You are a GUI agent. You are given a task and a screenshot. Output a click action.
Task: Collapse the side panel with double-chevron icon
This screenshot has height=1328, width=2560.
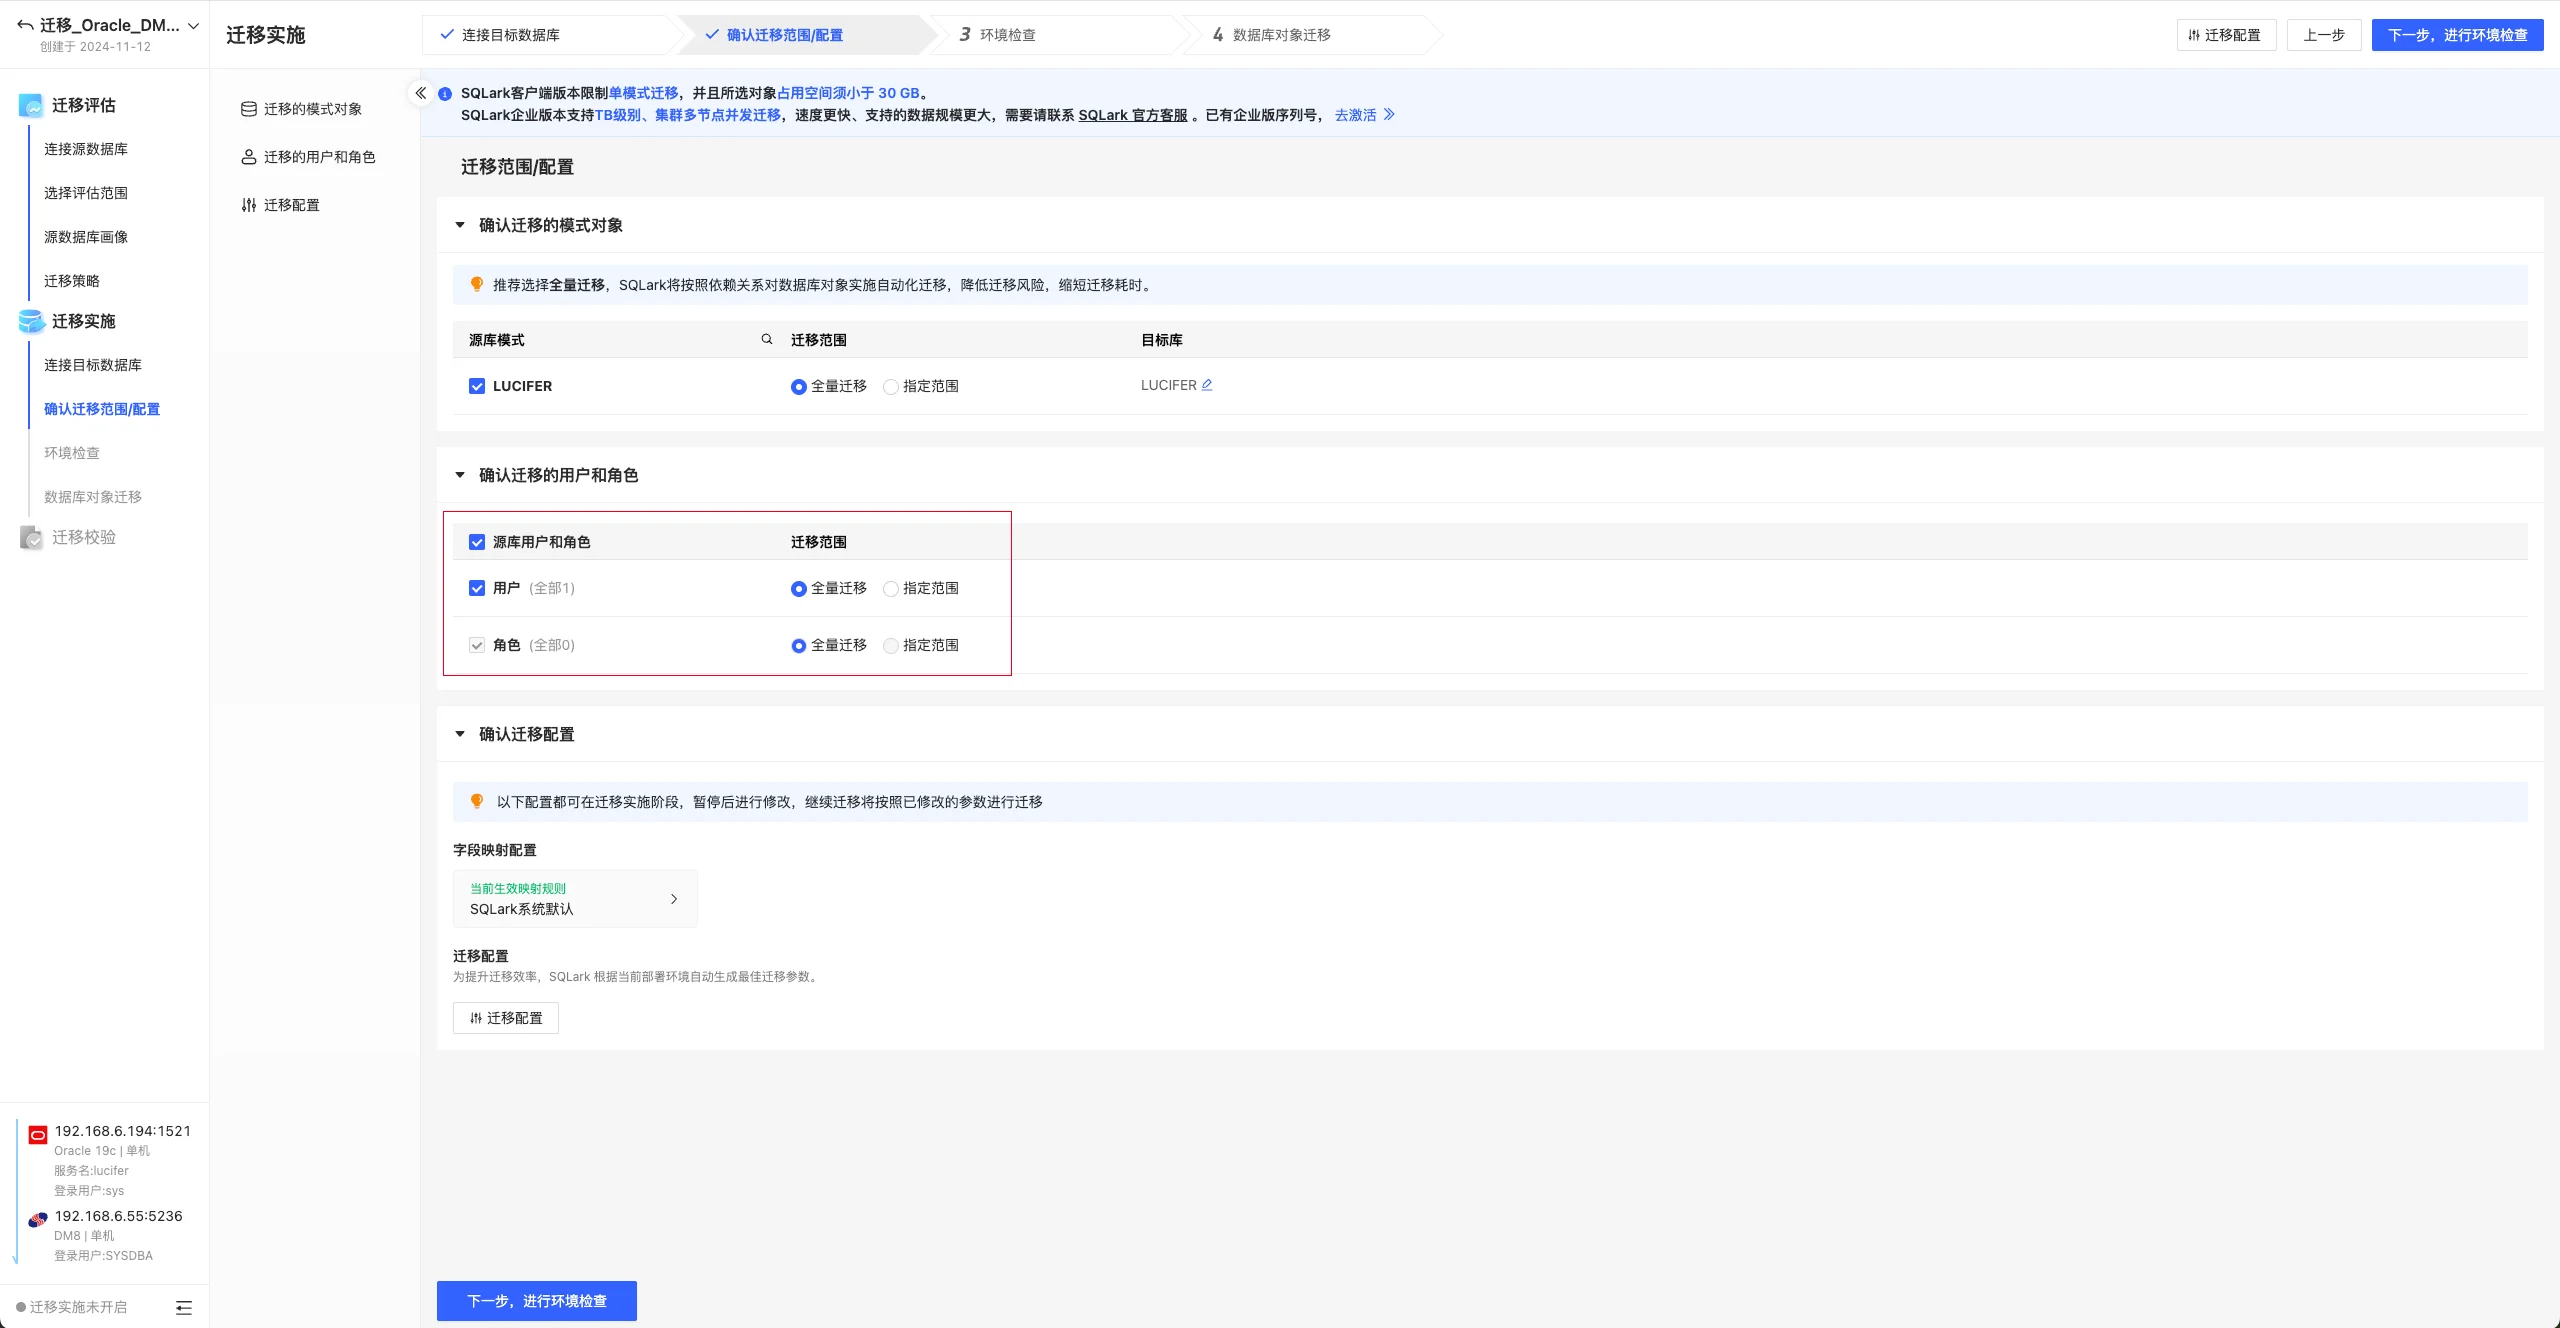[421, 93]
